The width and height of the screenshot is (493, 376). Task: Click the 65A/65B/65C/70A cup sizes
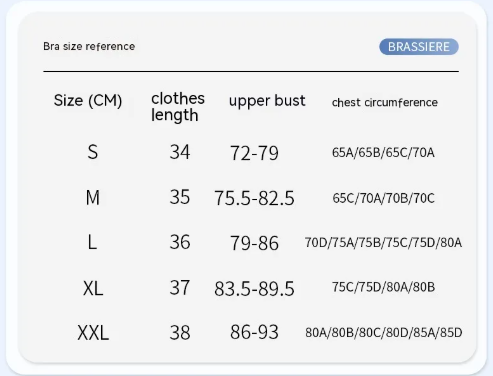point(383,153)
